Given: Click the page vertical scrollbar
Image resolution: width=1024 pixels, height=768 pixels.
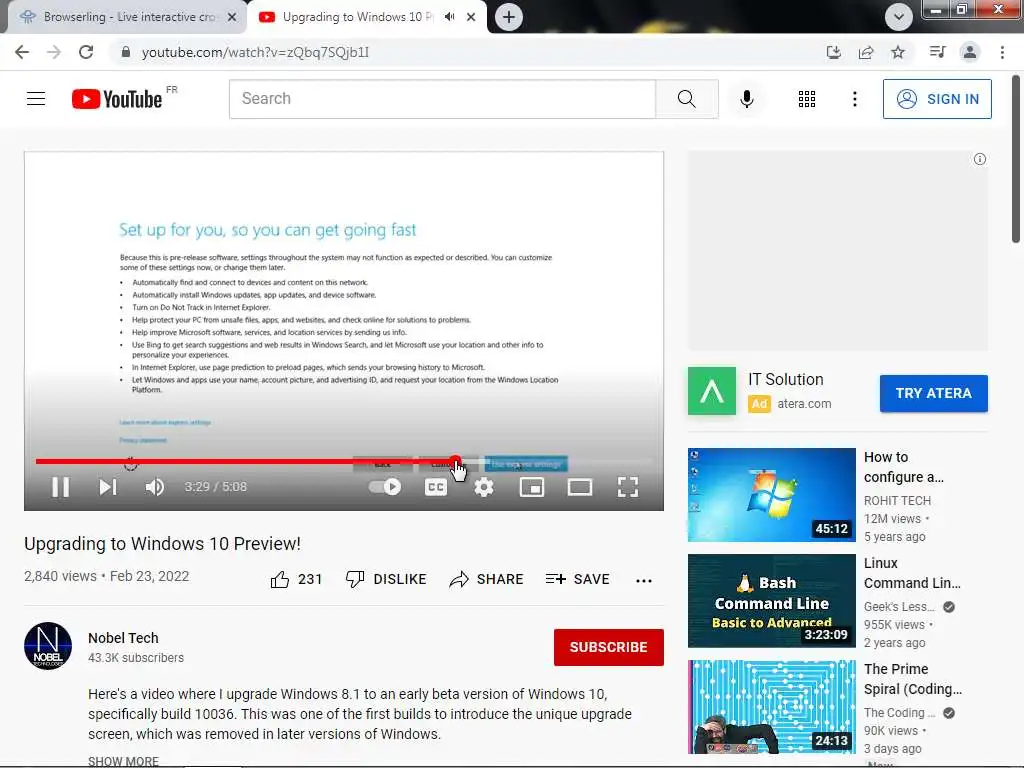Looking at the screenshot, I should pyautogui.click(x=1016, y=159).
